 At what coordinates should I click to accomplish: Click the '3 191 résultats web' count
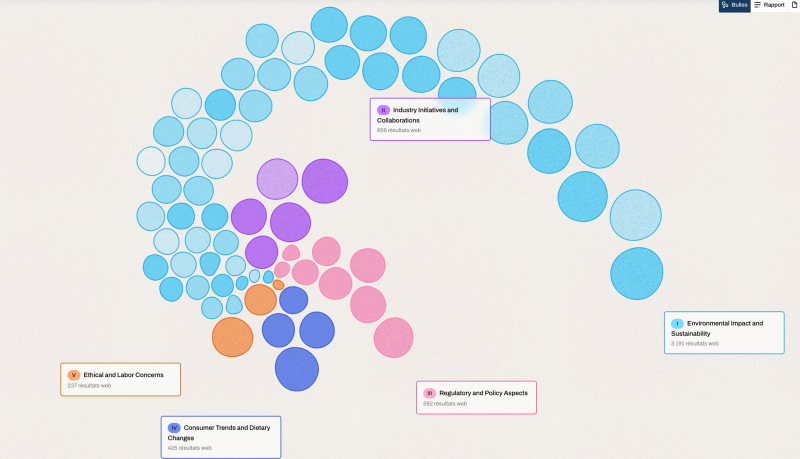pos(694,344)
